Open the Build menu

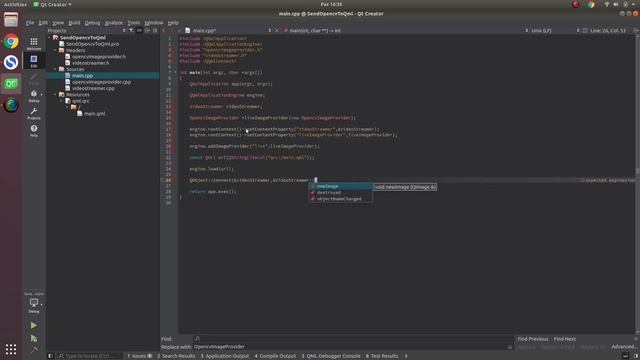pyautogui.click(x=74, y=23)
